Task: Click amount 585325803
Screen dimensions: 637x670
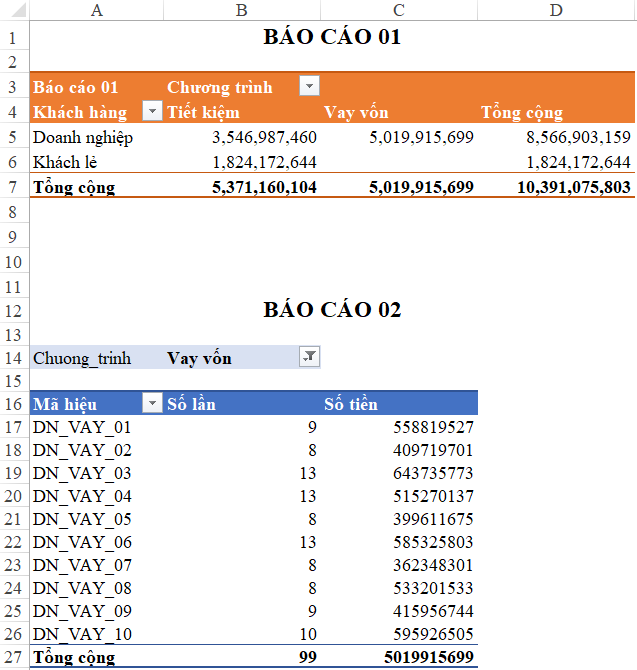Action: pyautogui.click(x=433, y=542)
